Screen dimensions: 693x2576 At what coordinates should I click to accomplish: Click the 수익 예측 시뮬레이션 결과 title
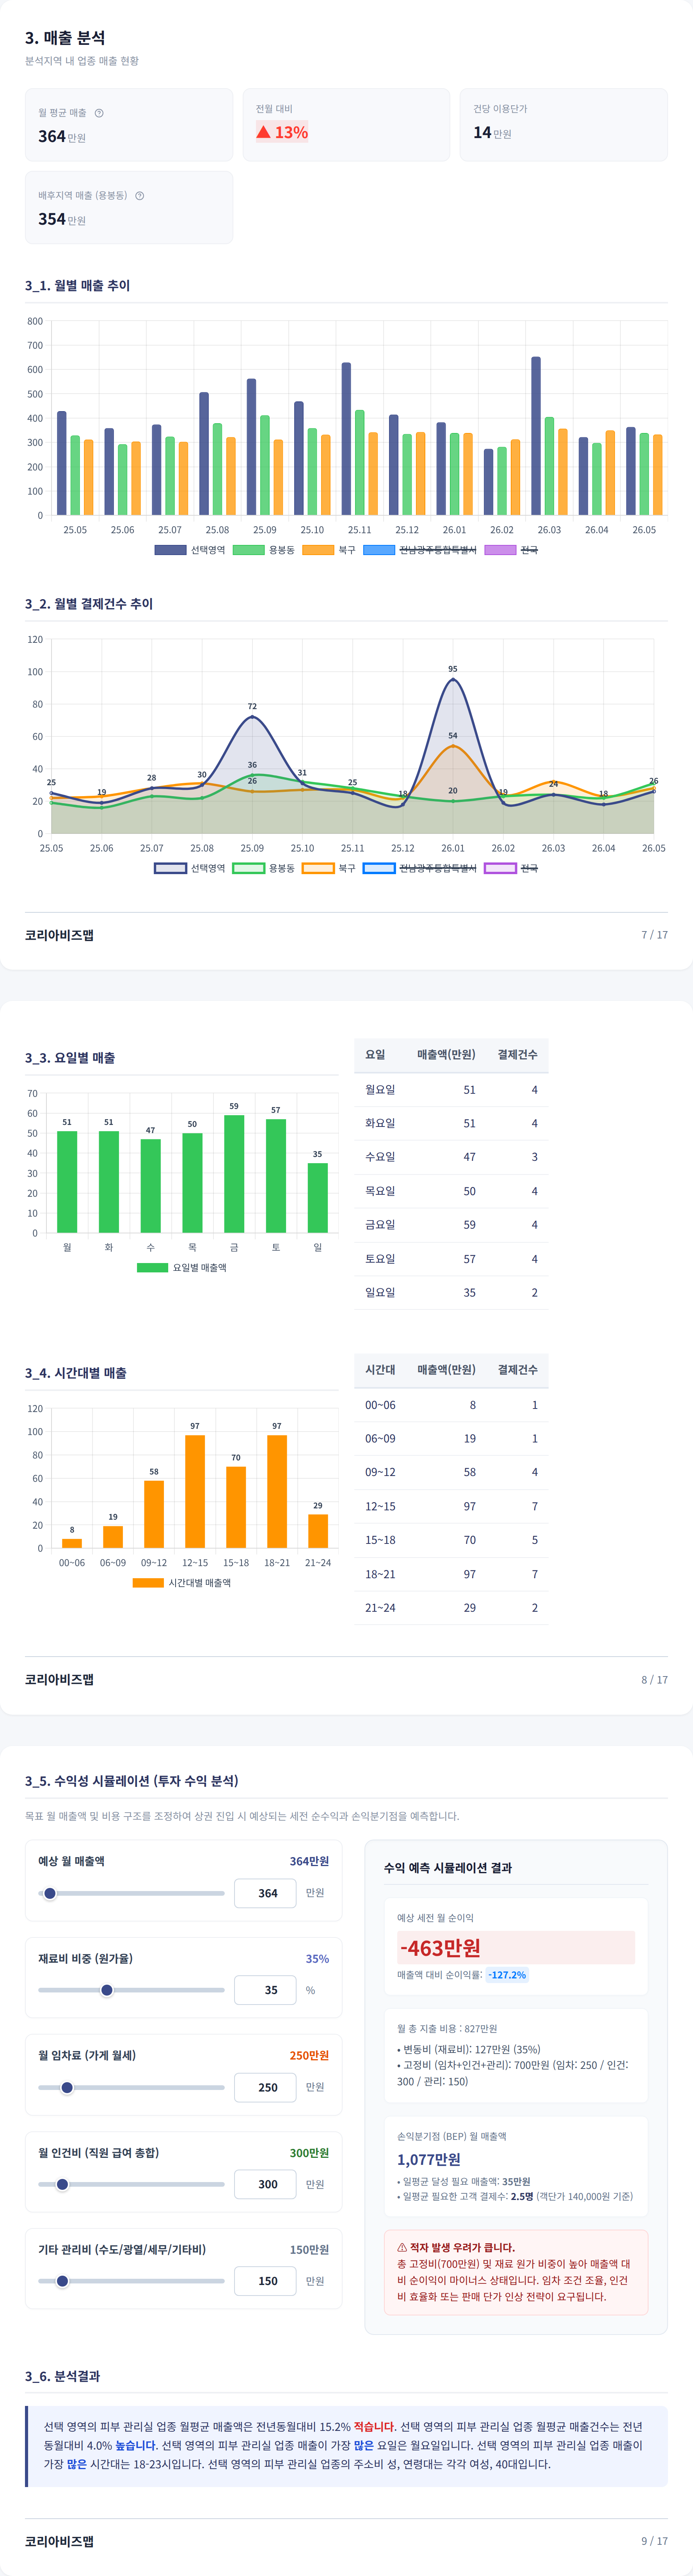[448, 1868]
